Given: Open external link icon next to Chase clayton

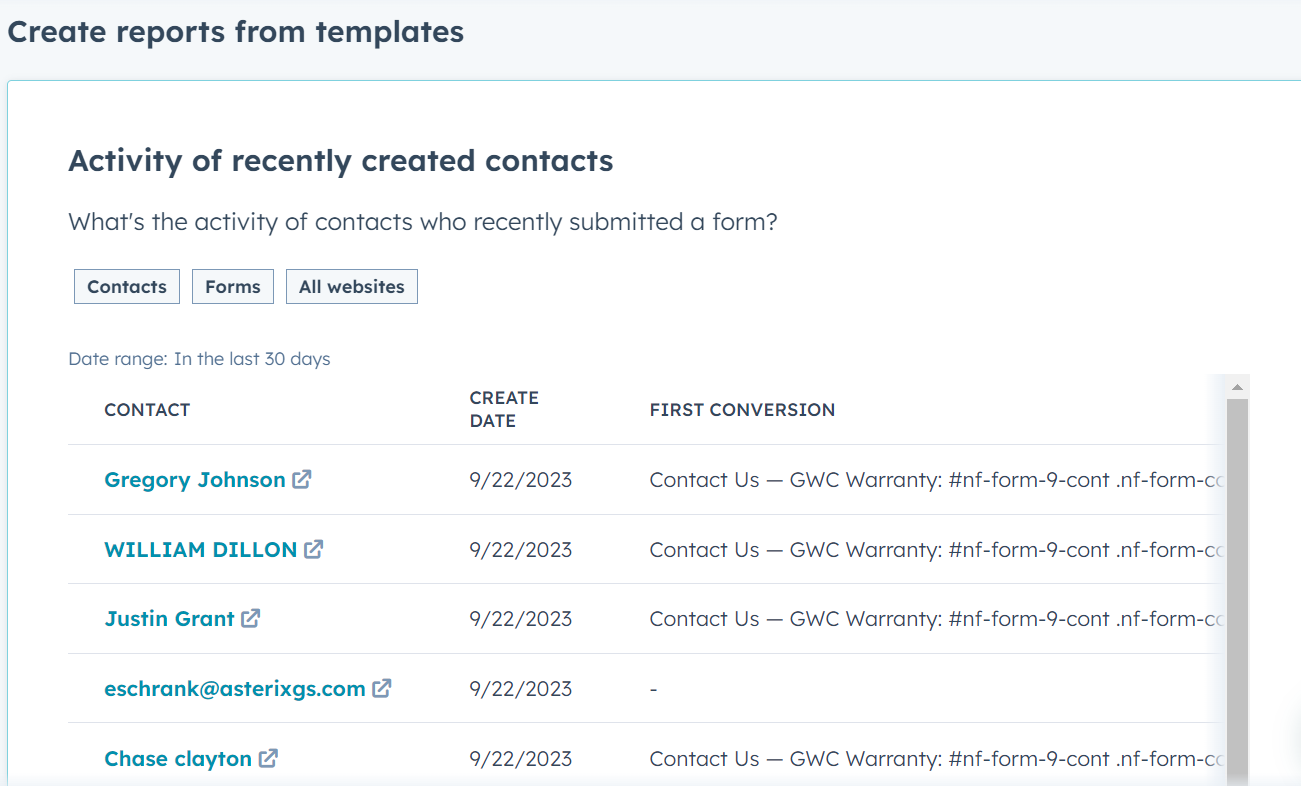Looking at the screenshot, I should [x=268, y=758].
